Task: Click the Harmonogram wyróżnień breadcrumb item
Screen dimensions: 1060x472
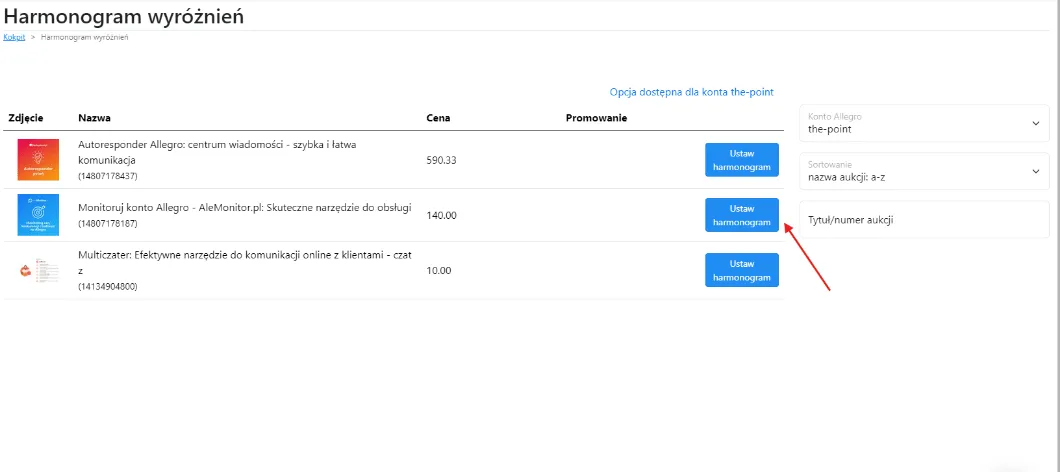Action: 84,37
